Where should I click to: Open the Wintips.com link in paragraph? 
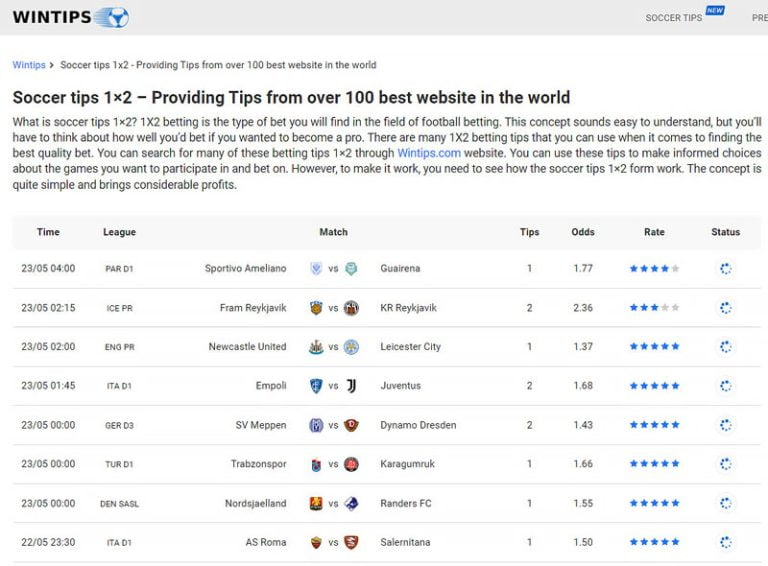pyautogui.click(x=429, y=153)
